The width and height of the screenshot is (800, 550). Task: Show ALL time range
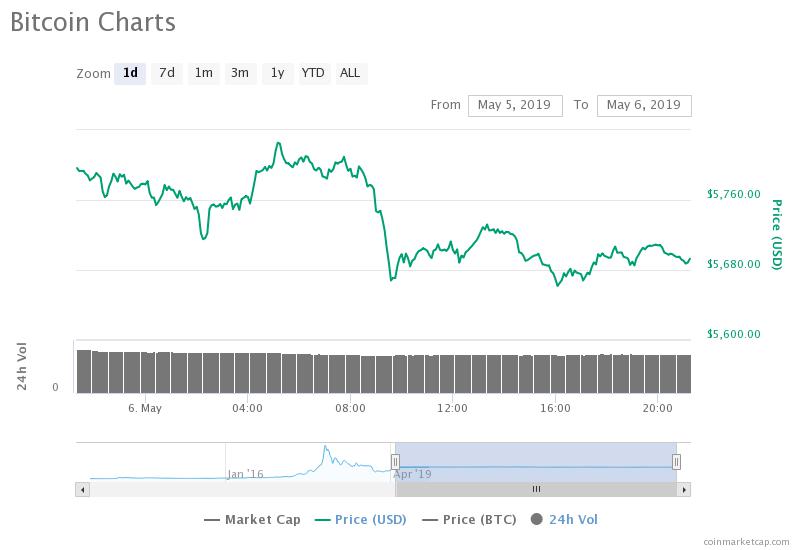click(x=350, y=73)
